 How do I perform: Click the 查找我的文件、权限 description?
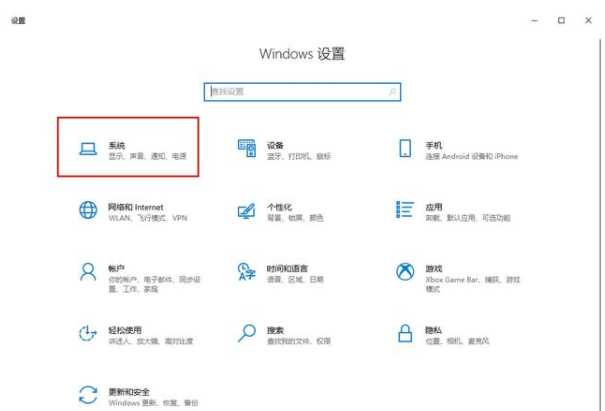[299, 341]
